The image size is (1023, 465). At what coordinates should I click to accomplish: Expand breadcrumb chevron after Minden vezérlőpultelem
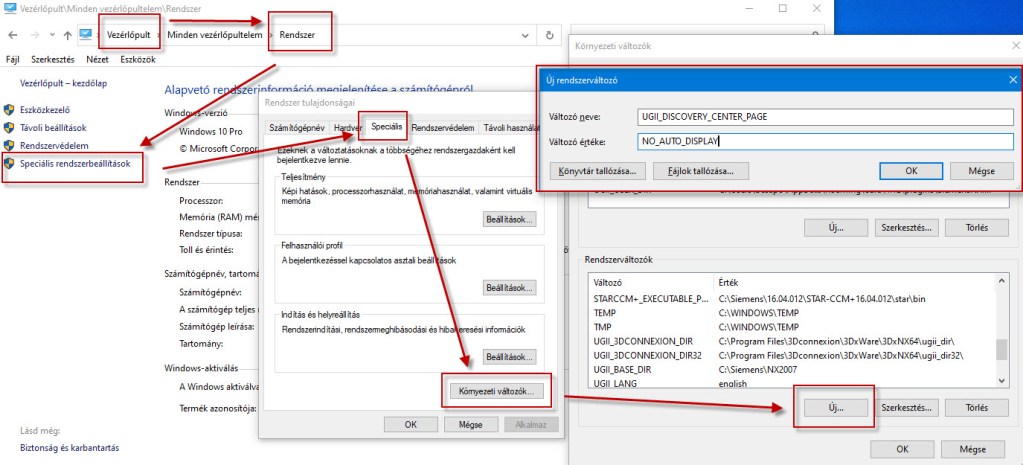coord(269,35)
